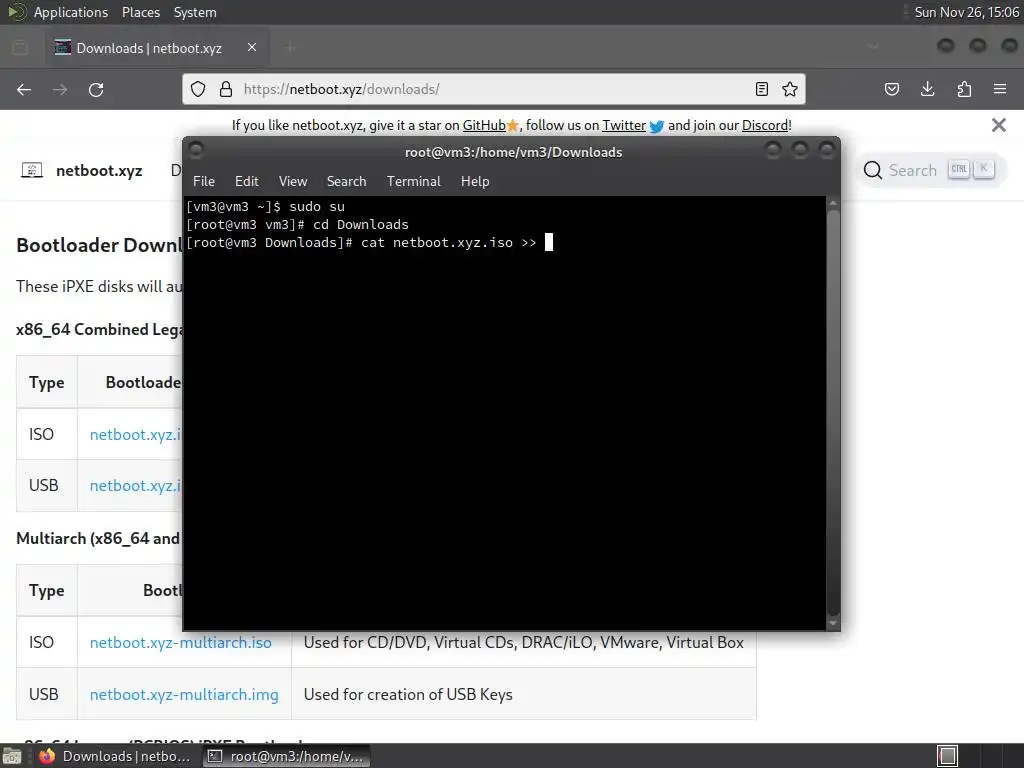Click netboot.xyz site title
The width and height of the screenshot is (1024, 768).
point(99,170)
